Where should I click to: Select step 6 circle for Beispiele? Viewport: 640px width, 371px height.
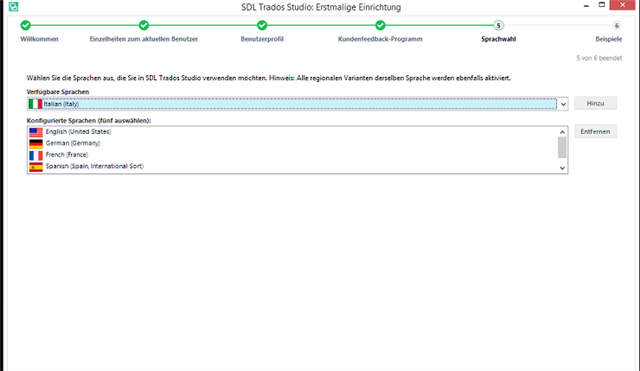pyautogui.click(x=616, y=25)
